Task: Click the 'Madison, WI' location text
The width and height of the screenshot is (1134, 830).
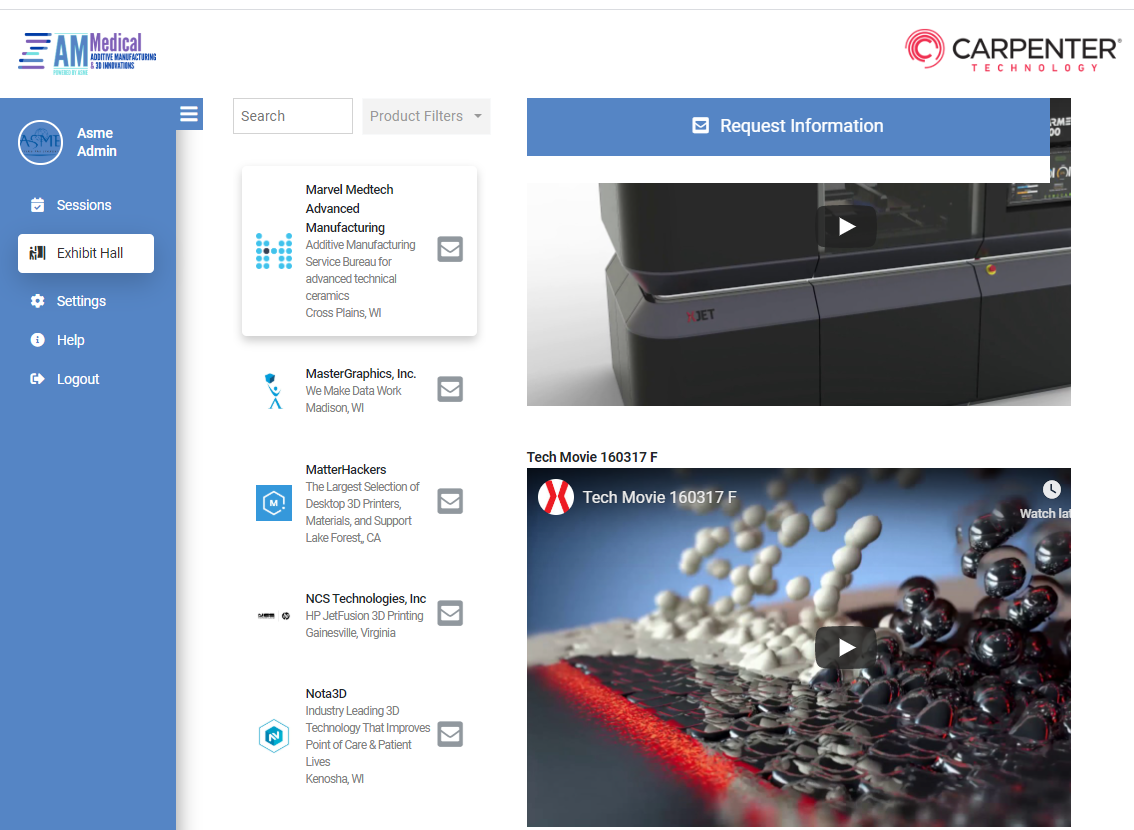Action: tap(335, 408)
